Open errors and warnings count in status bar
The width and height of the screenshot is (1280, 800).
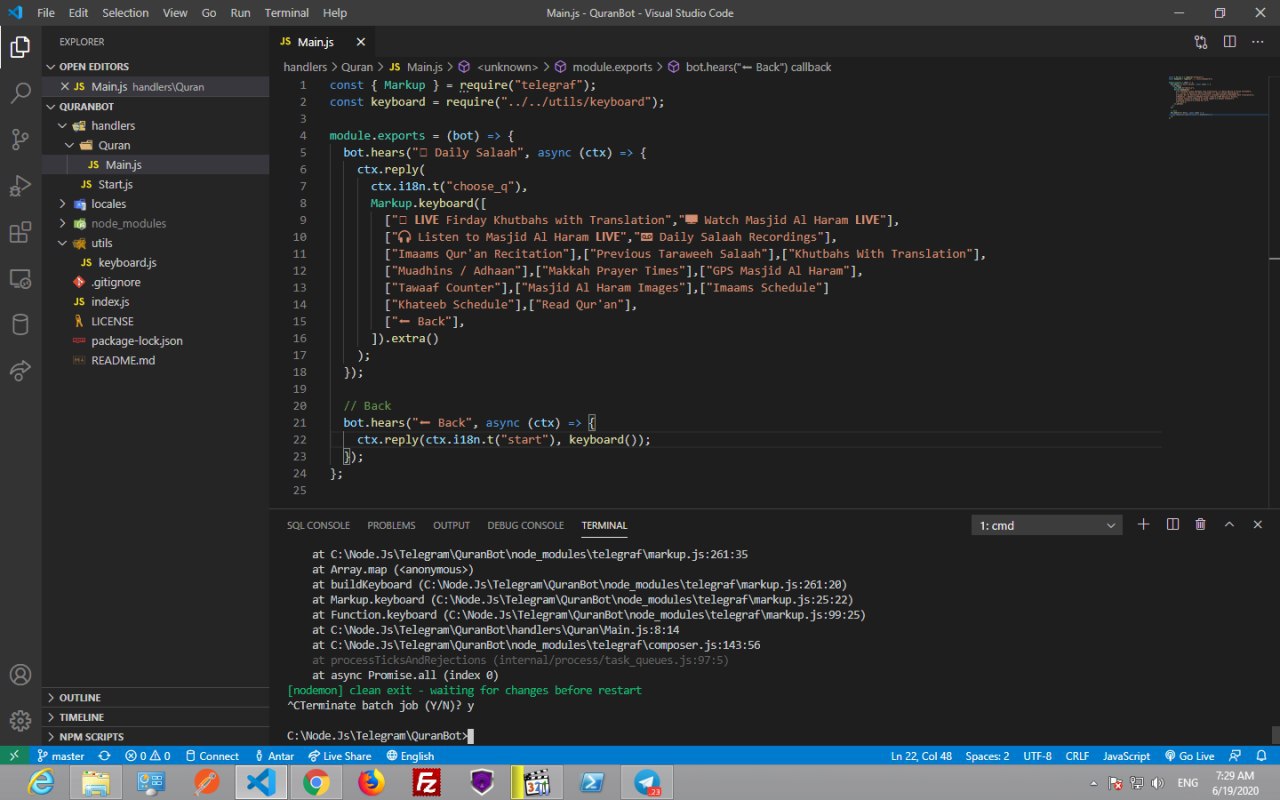click(x=147, y=756)
